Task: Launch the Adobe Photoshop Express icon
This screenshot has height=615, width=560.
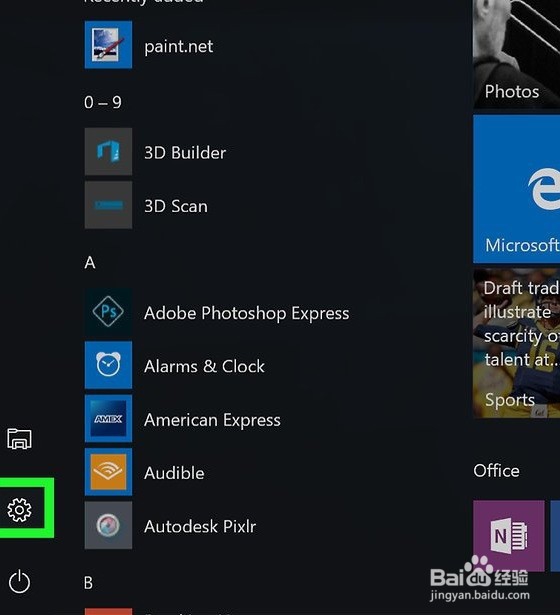Action: [x=108, y=312]
